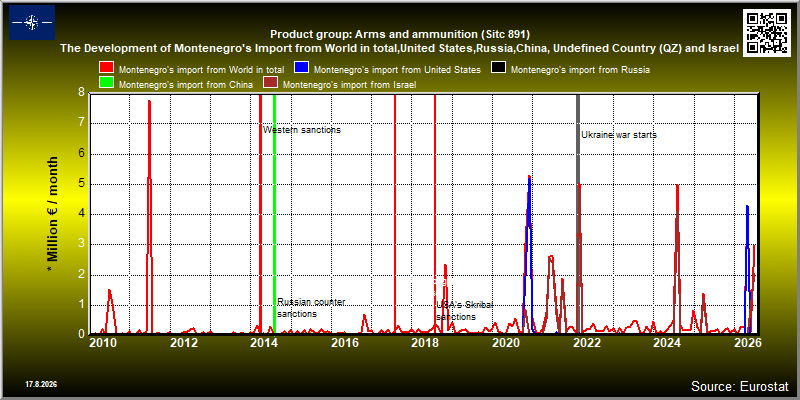The image size is (800, 400).
Task: Click legend text "Montenegro's import from China"
Action: pyautogui.click(x=186, y=85)
